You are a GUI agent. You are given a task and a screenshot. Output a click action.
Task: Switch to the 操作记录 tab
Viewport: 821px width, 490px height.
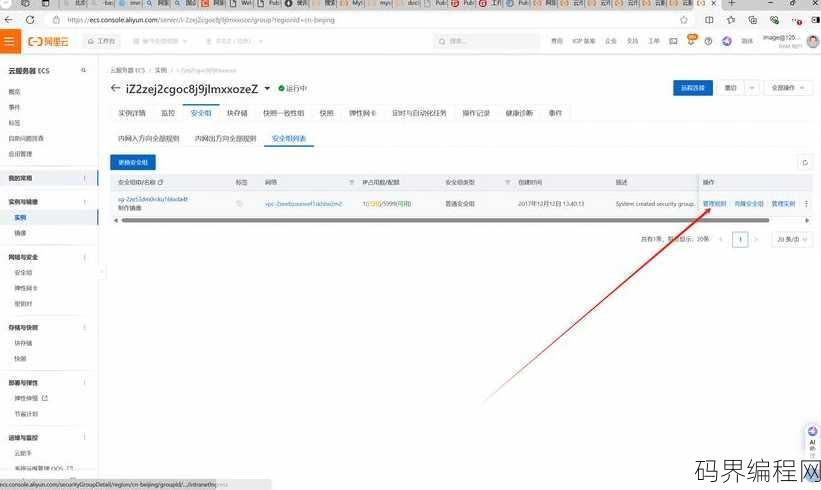475,113
